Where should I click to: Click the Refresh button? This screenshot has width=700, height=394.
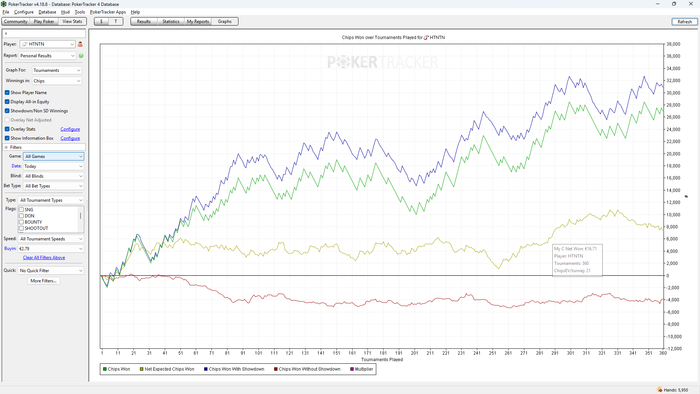pos(684,21)
